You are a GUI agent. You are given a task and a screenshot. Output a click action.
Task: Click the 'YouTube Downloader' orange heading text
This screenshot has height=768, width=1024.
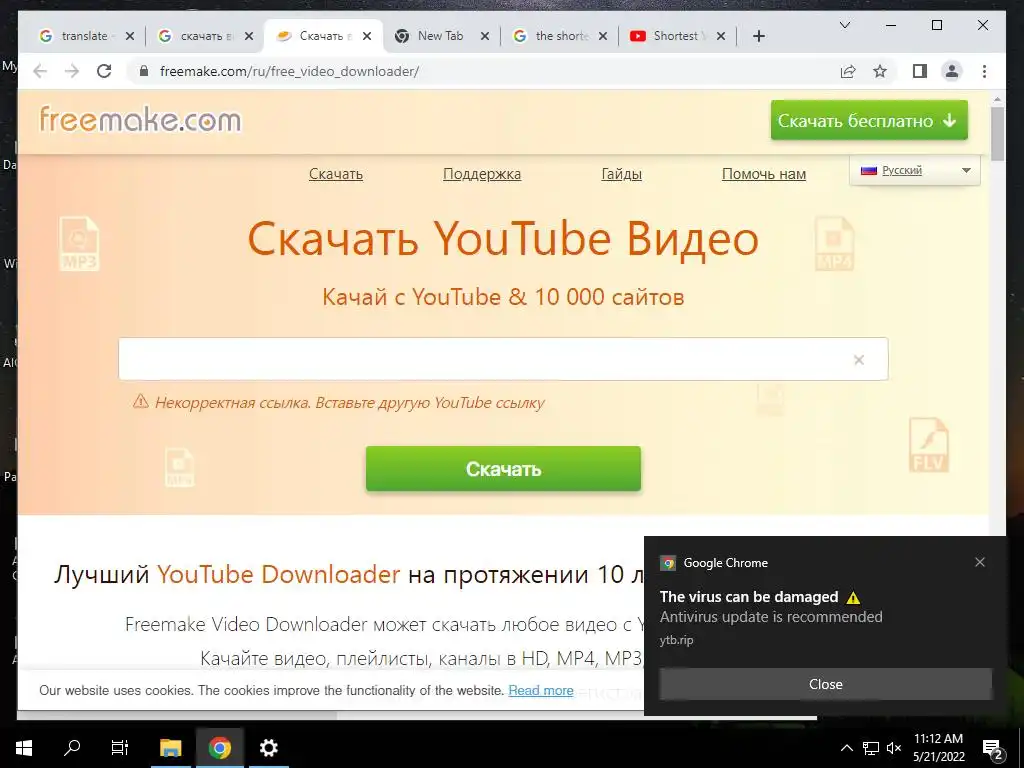(x=278, y=574)
